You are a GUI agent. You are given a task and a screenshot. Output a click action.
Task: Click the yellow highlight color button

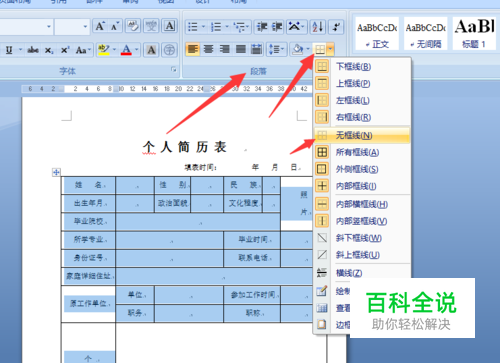[104, 50]
